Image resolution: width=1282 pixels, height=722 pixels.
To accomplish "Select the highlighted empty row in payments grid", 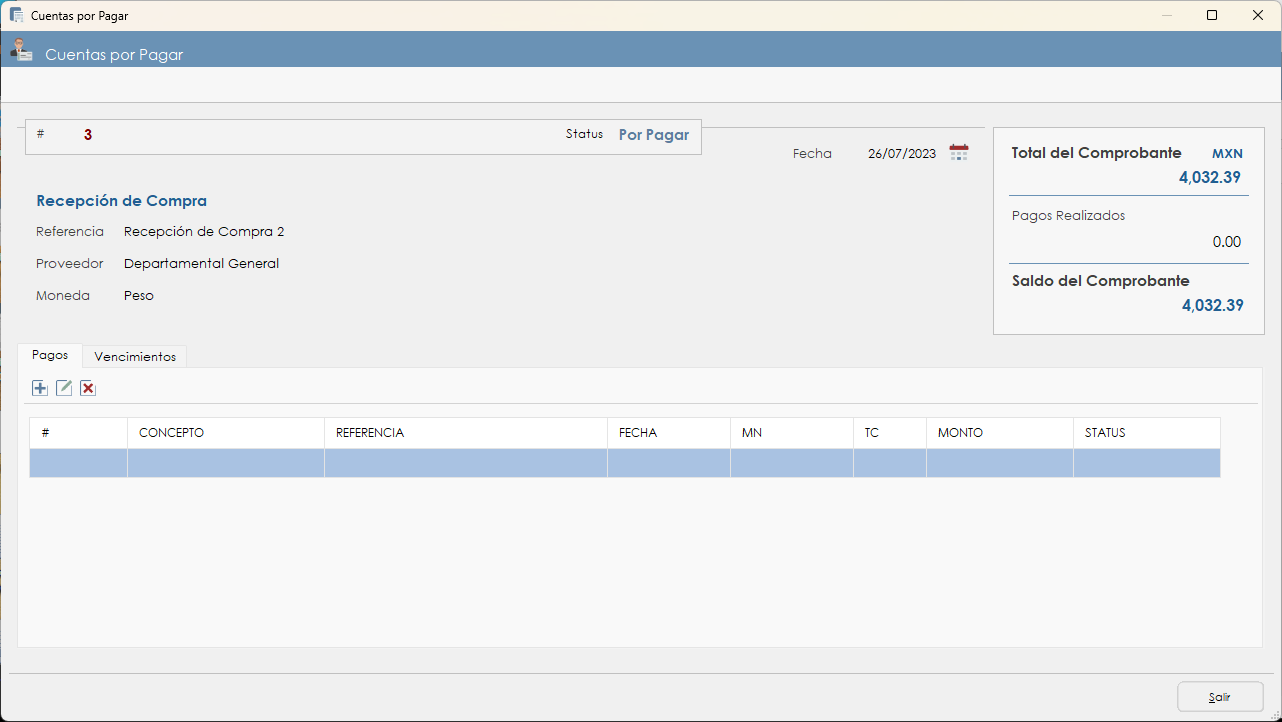I will click(624, 463).
